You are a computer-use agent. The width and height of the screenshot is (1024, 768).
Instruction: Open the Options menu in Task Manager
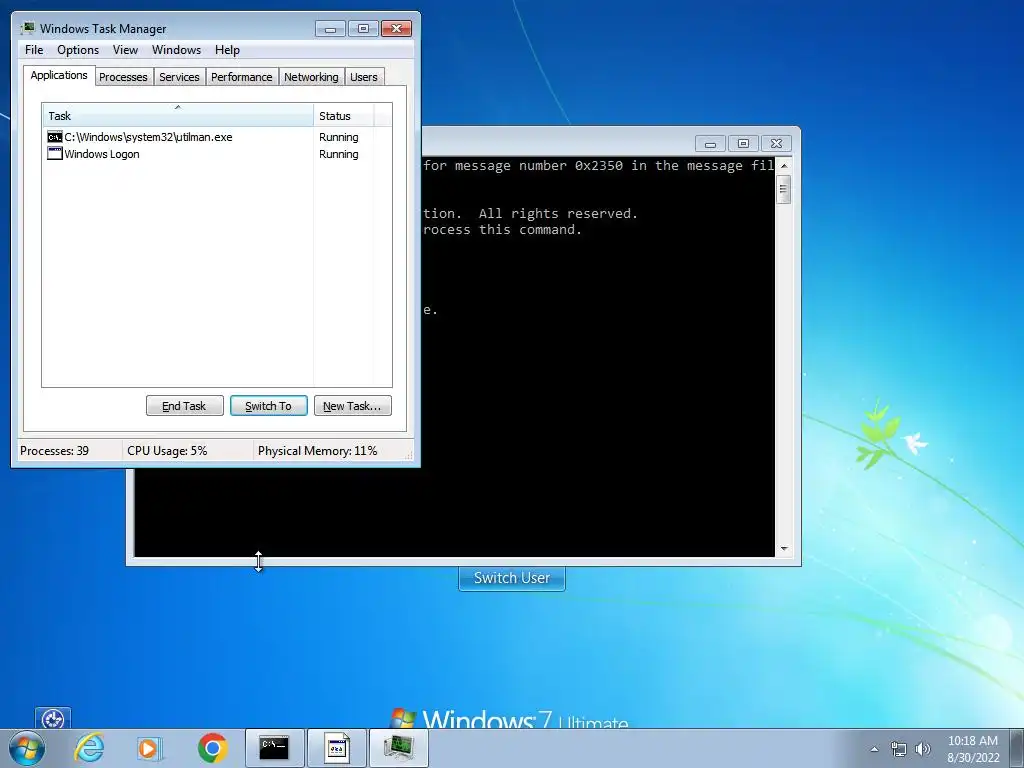[78, 50]
